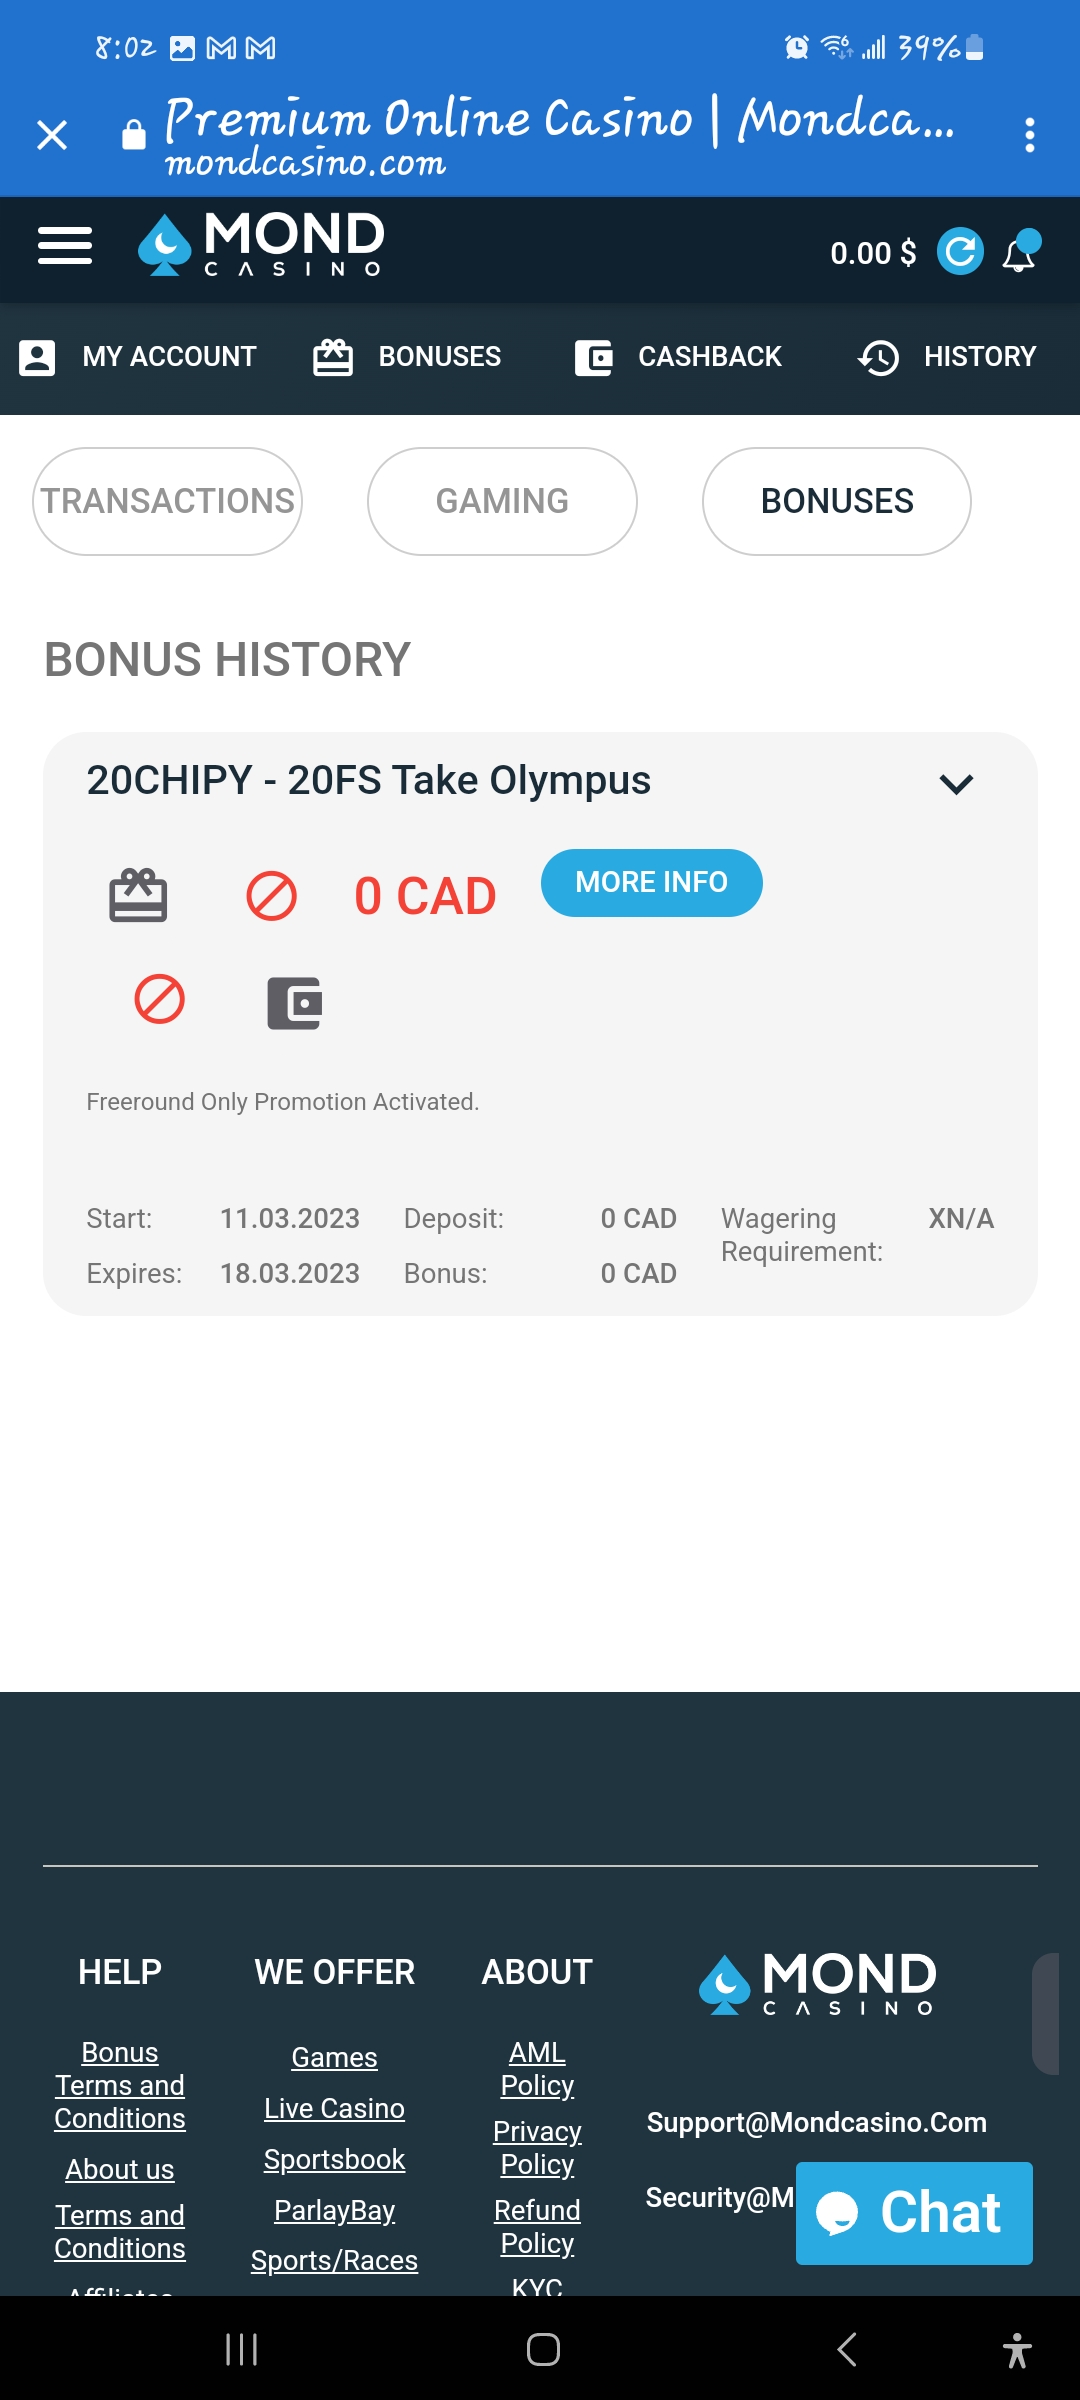The image size is (1080, 2400).
Task: Switch to the Gaming tab
Action: point(502,501)
